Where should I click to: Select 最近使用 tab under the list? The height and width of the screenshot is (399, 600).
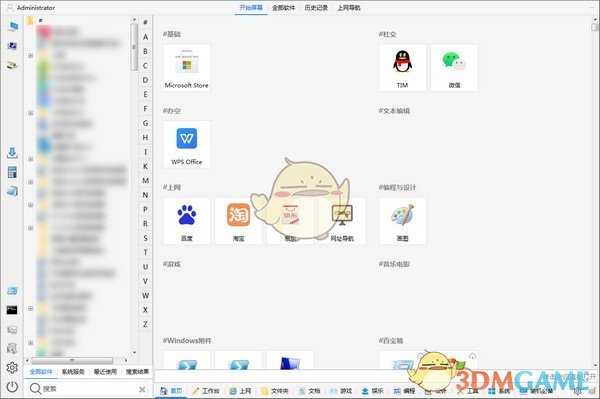click(105, 372)
